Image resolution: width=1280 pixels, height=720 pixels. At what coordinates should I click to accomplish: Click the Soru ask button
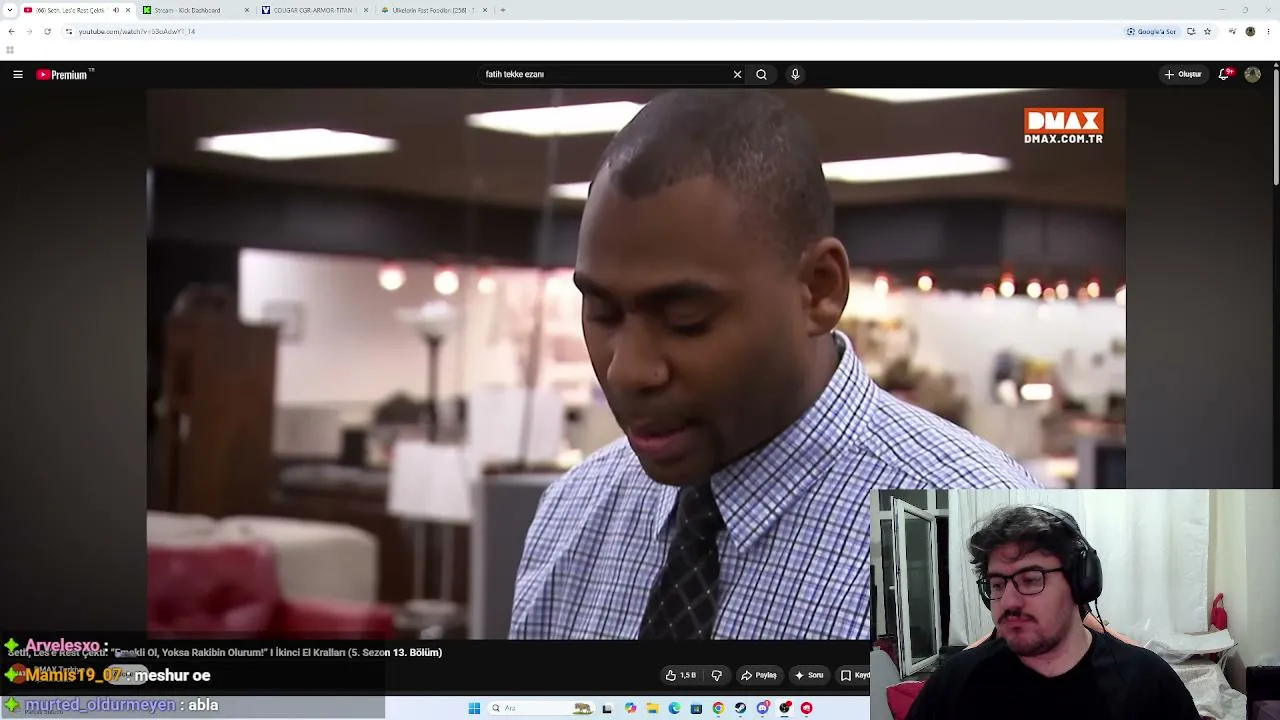pos(809,675)
